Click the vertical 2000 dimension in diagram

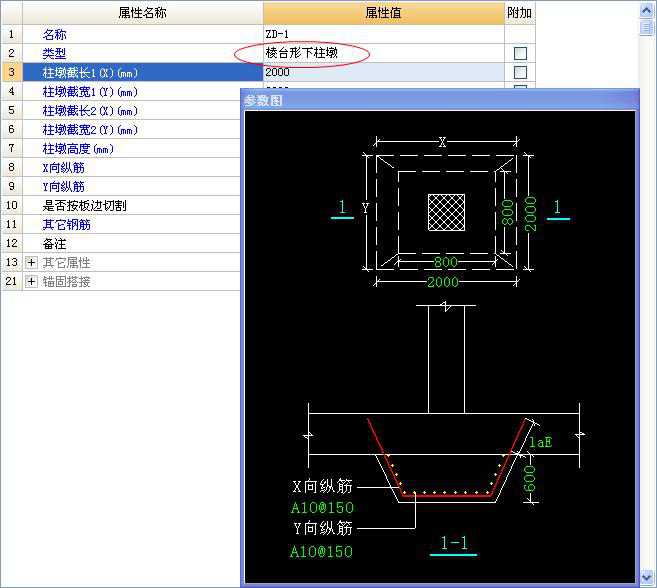(530, 213)
